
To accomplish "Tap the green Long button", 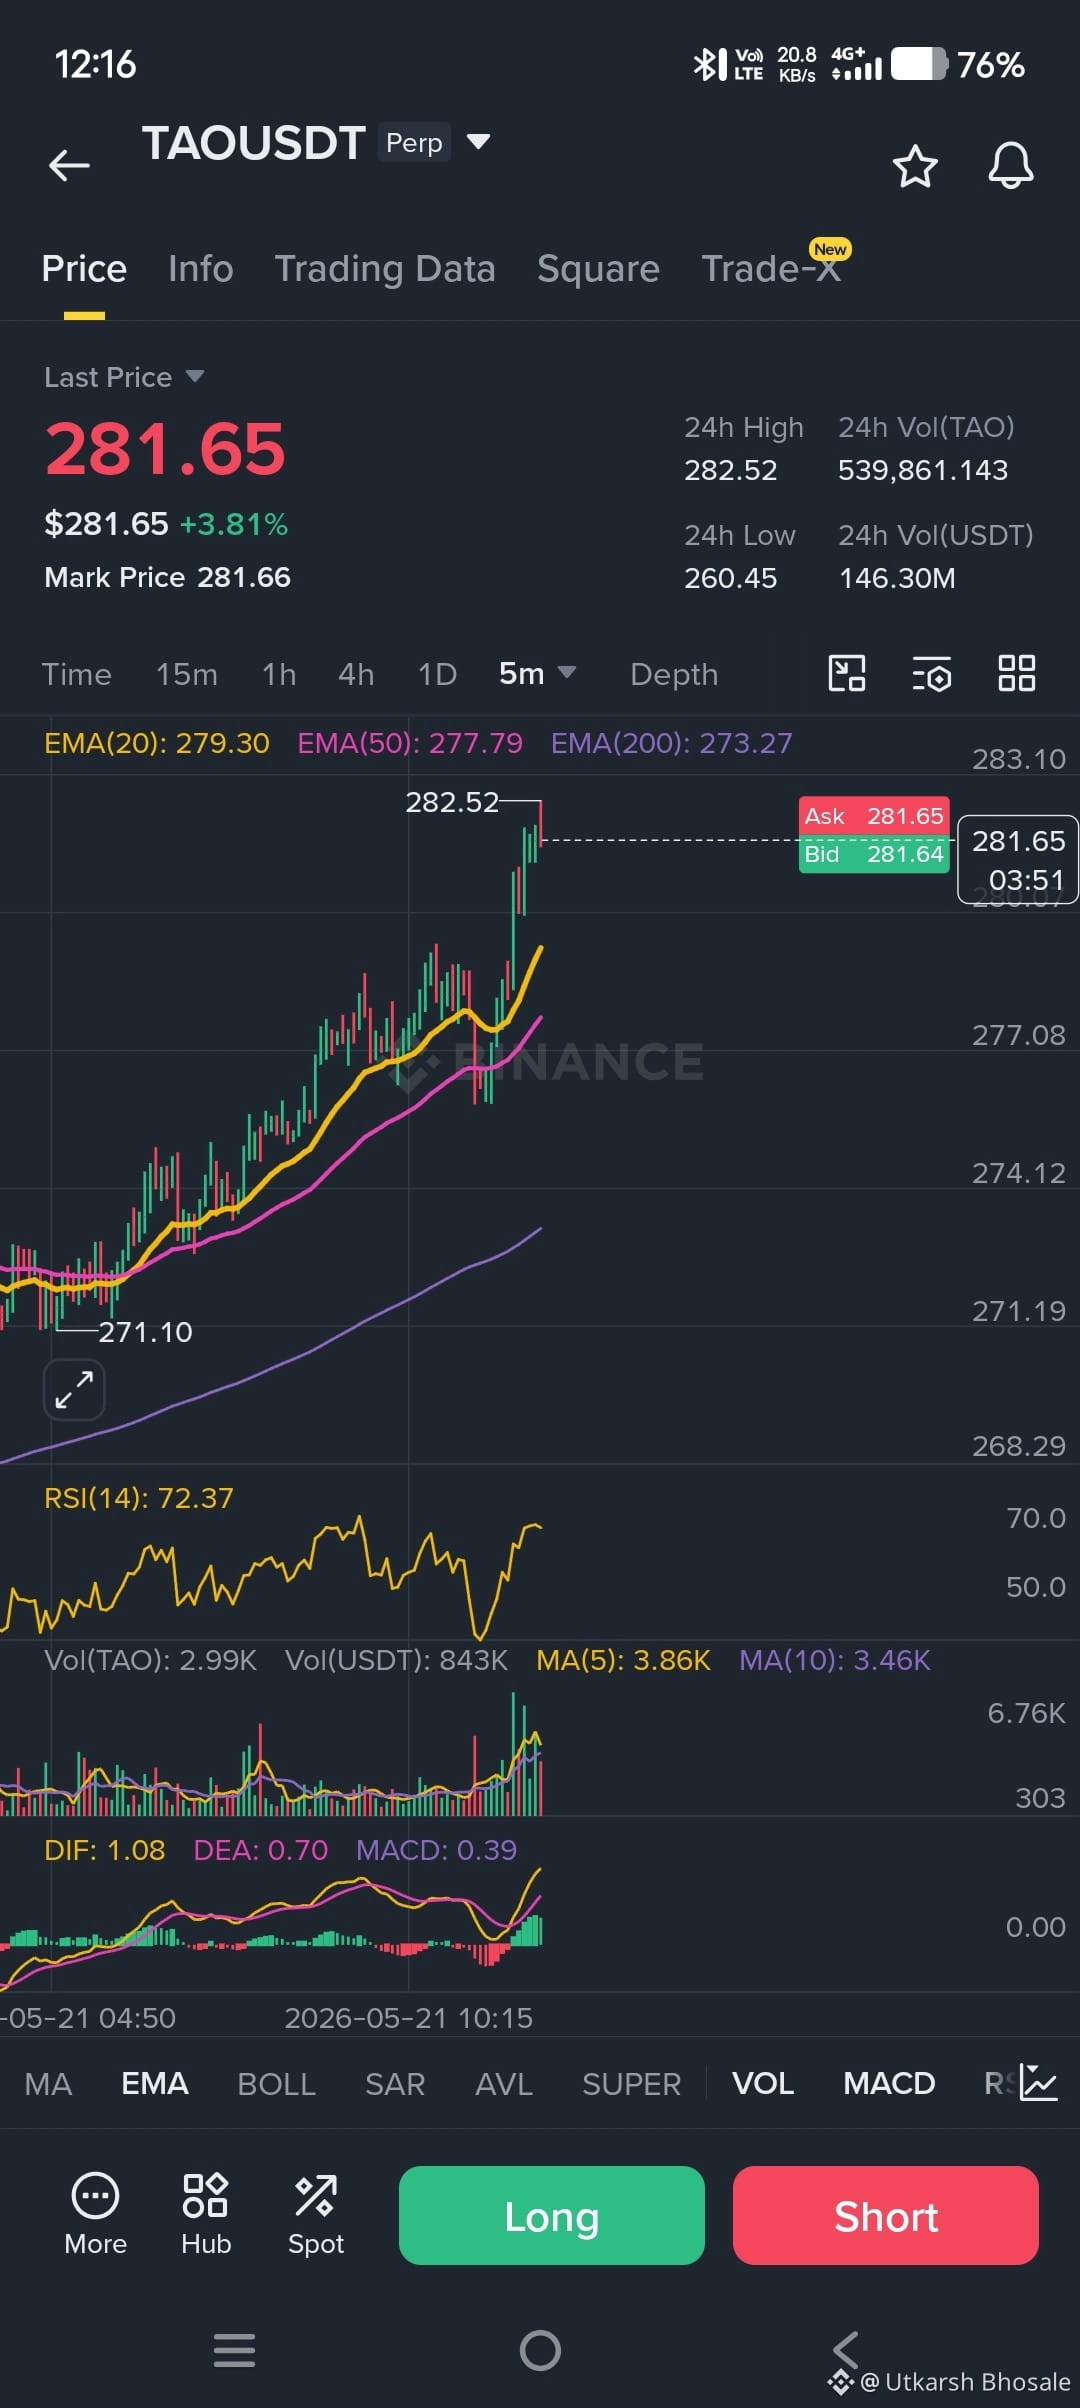I will tap(552, 2215).
